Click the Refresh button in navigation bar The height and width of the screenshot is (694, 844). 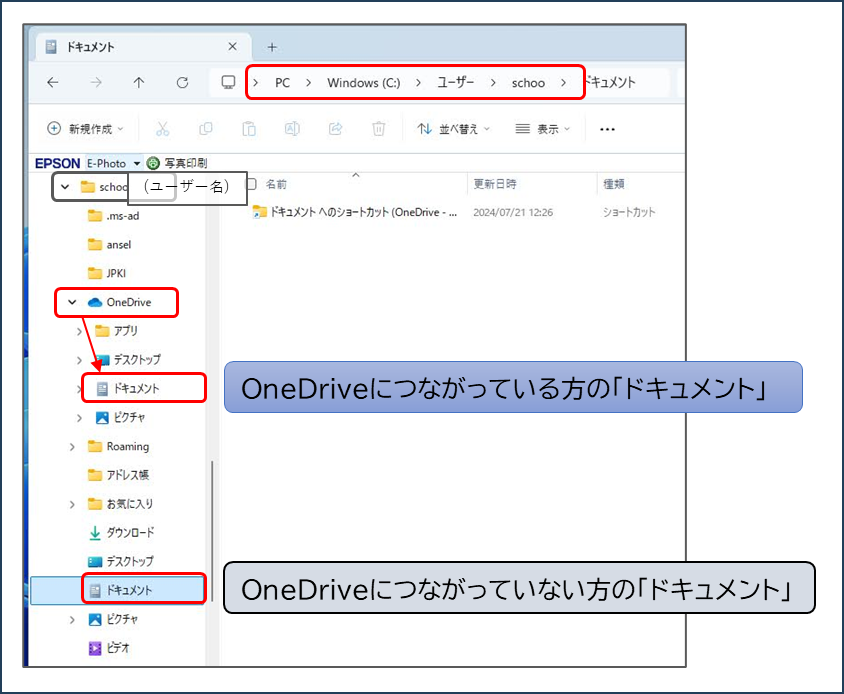[182, 83]
